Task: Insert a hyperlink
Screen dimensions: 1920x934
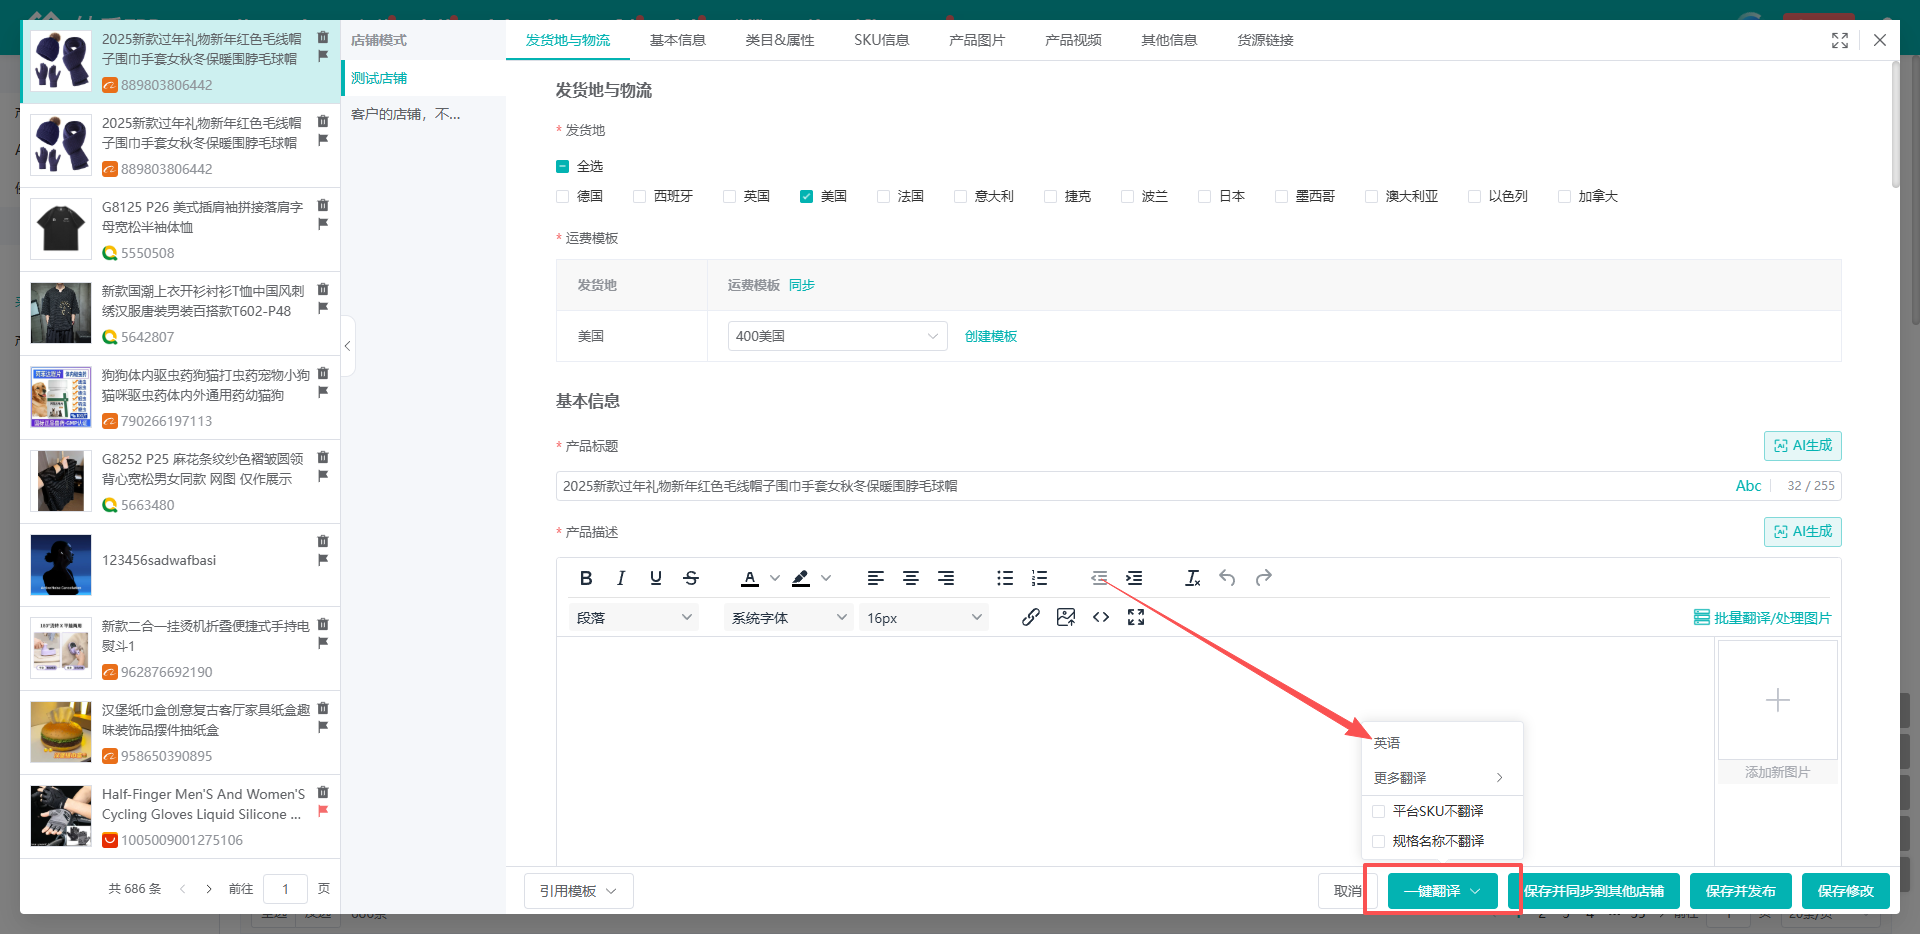Action: click(x=1031, y=617)
